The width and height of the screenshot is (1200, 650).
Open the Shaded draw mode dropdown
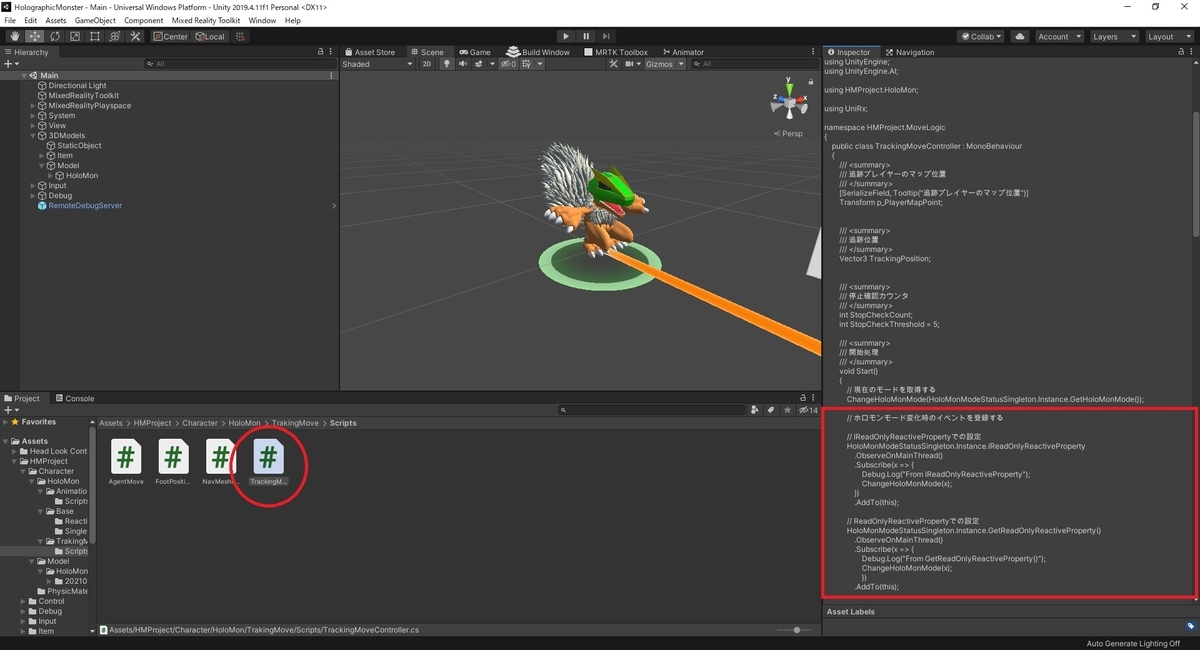377,64
